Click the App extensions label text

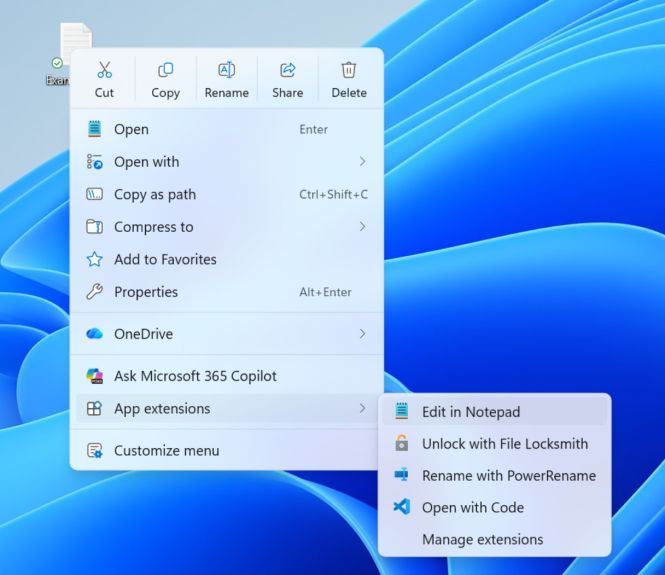click(x=162, y=408)
